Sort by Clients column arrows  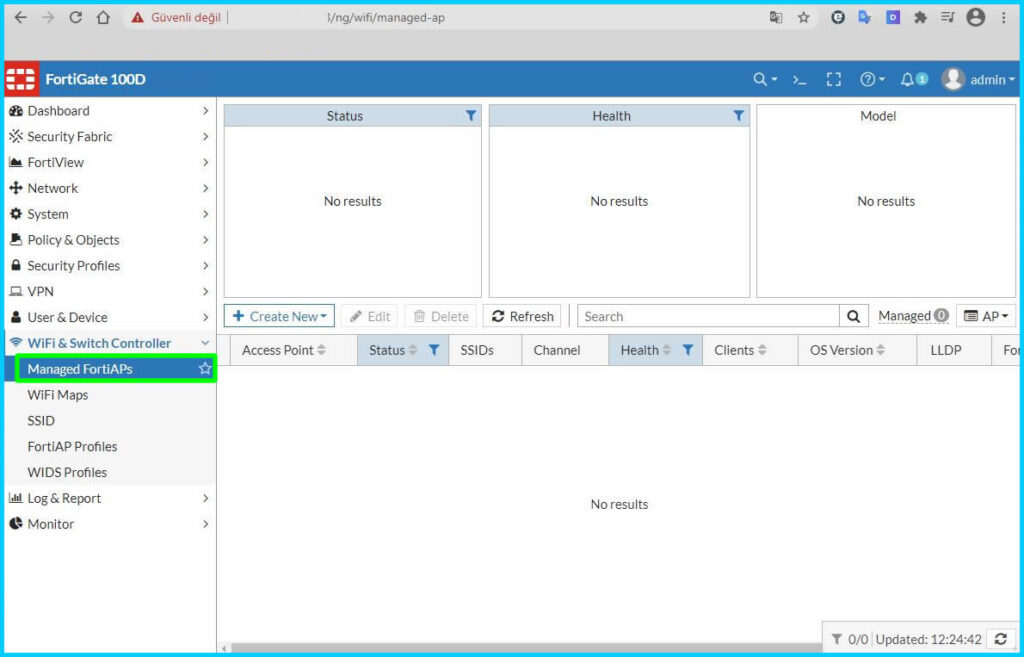pos(762,350)
